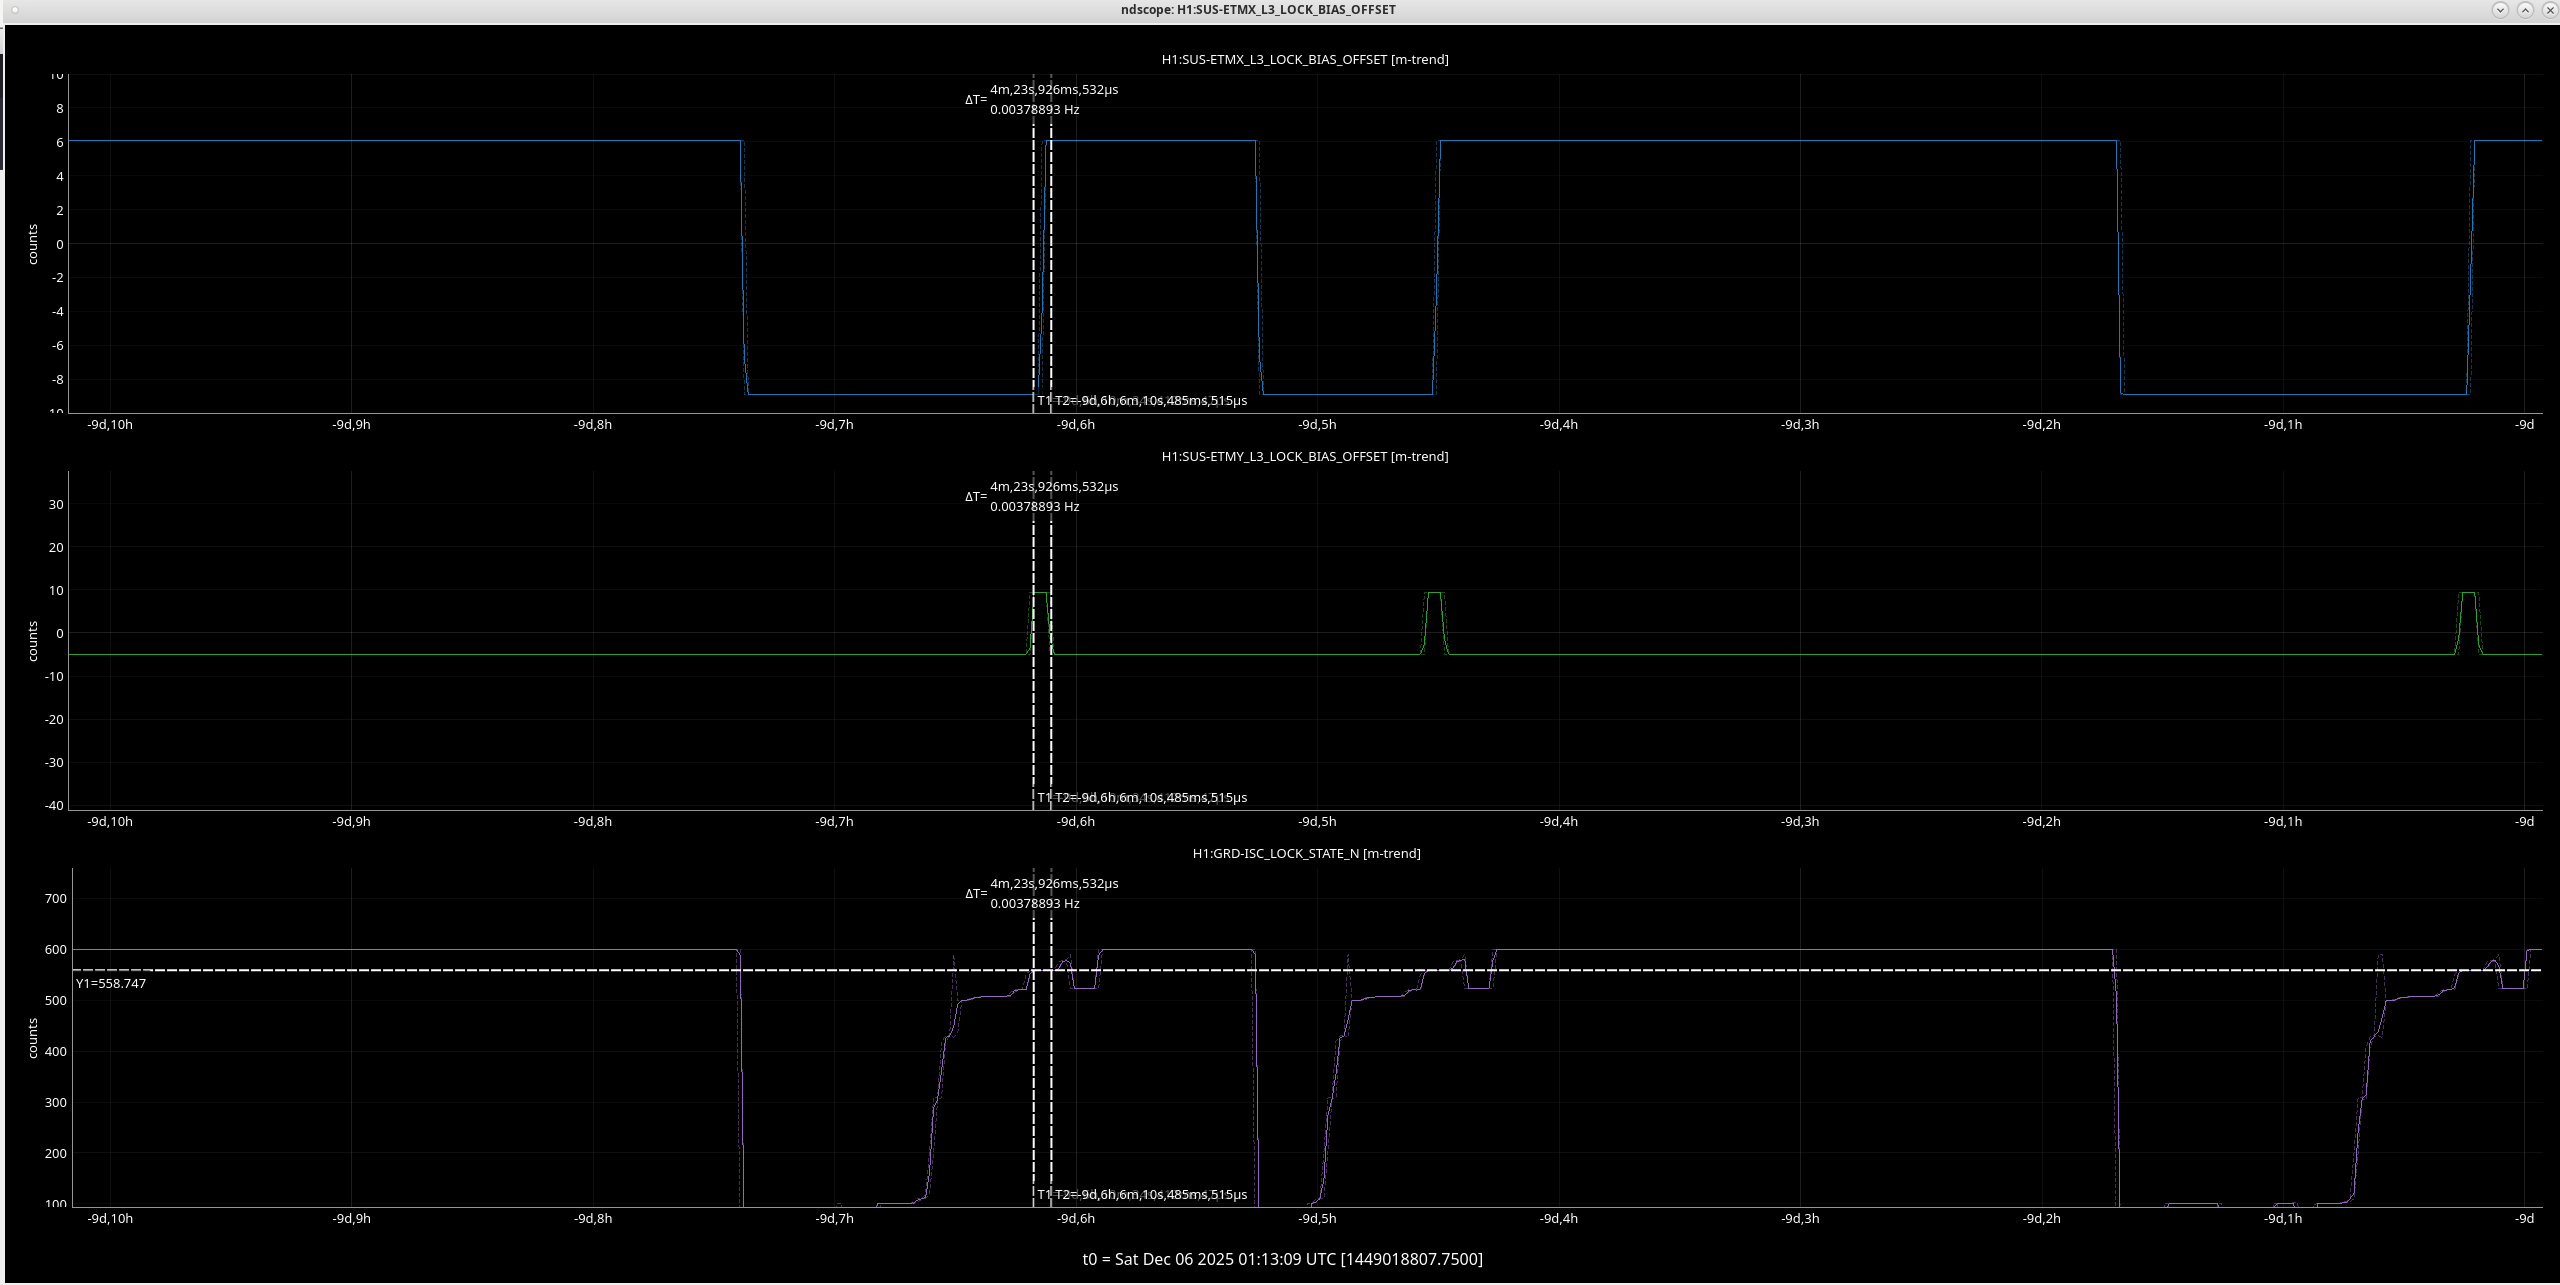
Task: Click the T2 cursor label in bottom plot
Action: click(x=1150, y=1195)
